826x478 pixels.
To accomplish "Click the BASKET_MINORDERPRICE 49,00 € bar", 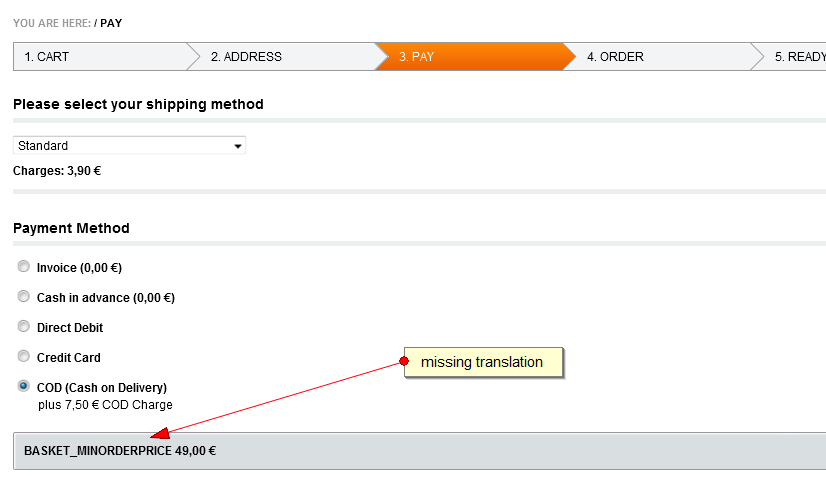I will coord(420,451).
